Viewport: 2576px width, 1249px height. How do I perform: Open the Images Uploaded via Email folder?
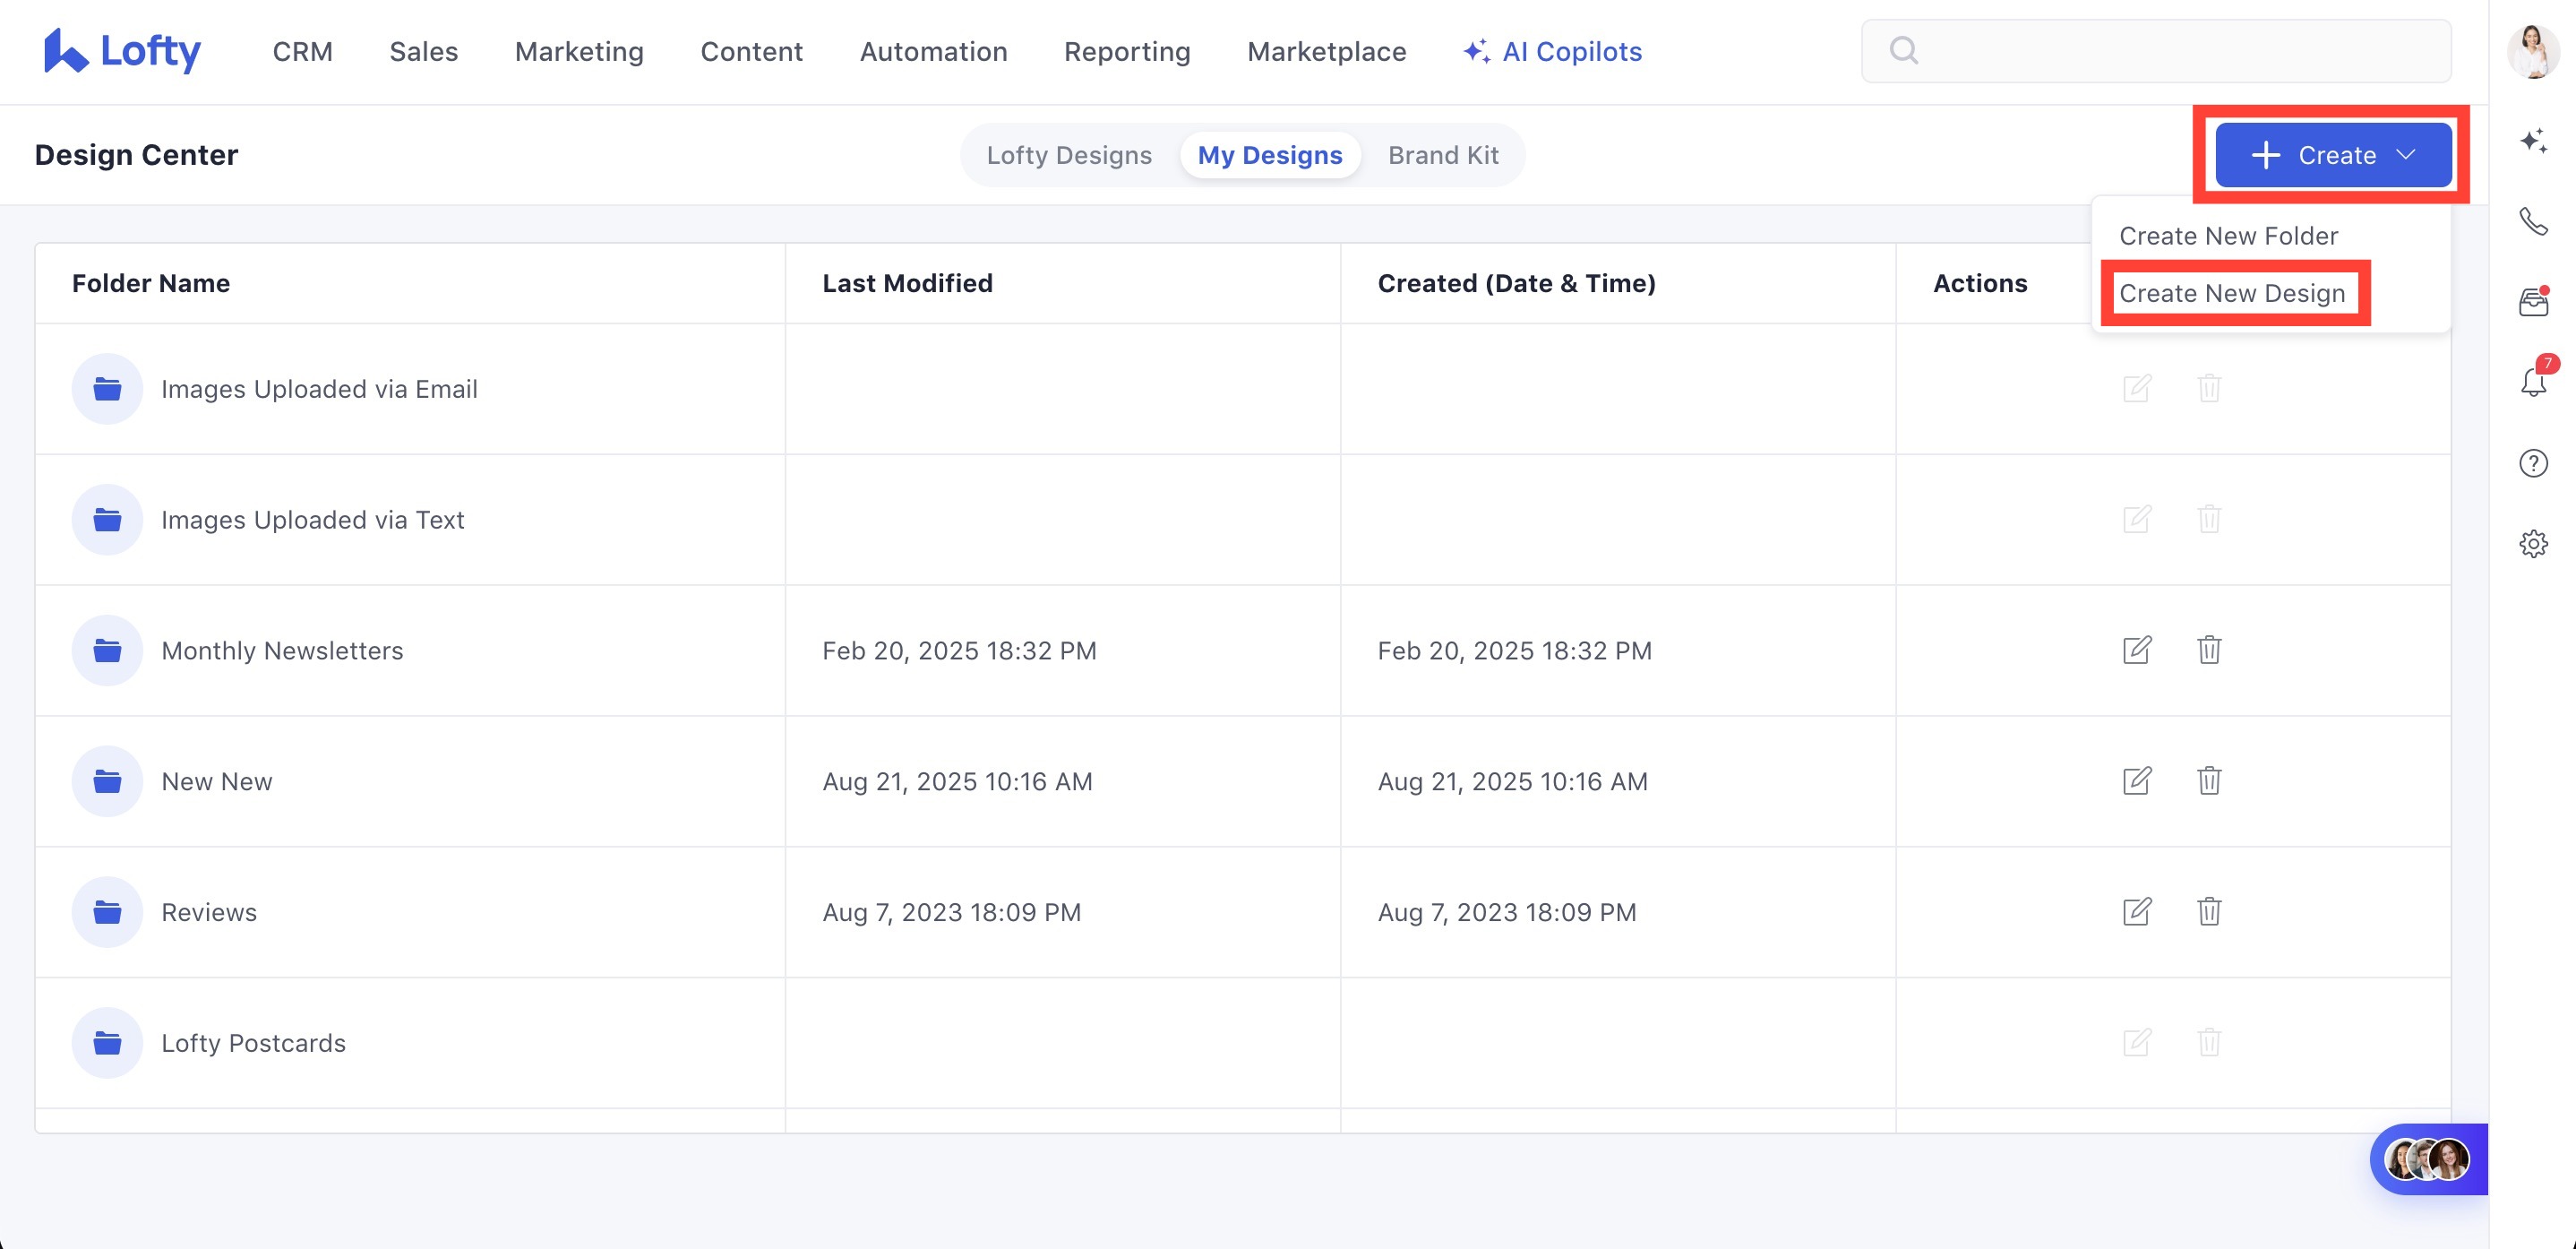point(319,389)
